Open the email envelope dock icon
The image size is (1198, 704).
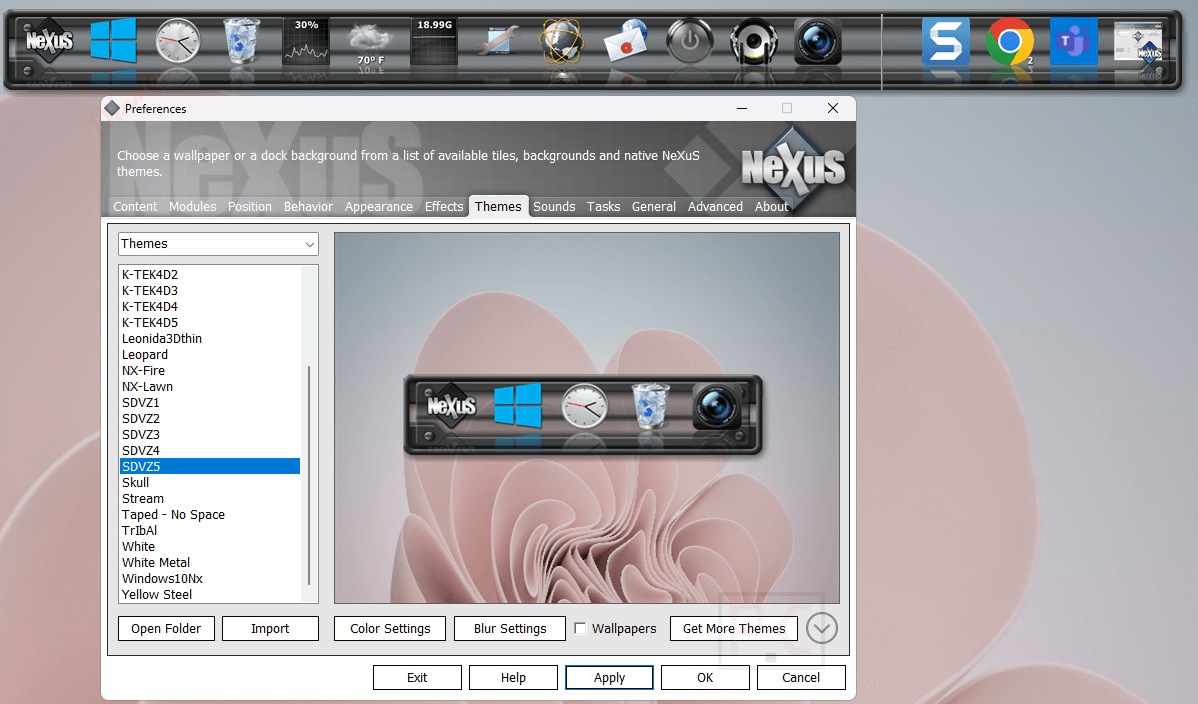tap(625, 42)
